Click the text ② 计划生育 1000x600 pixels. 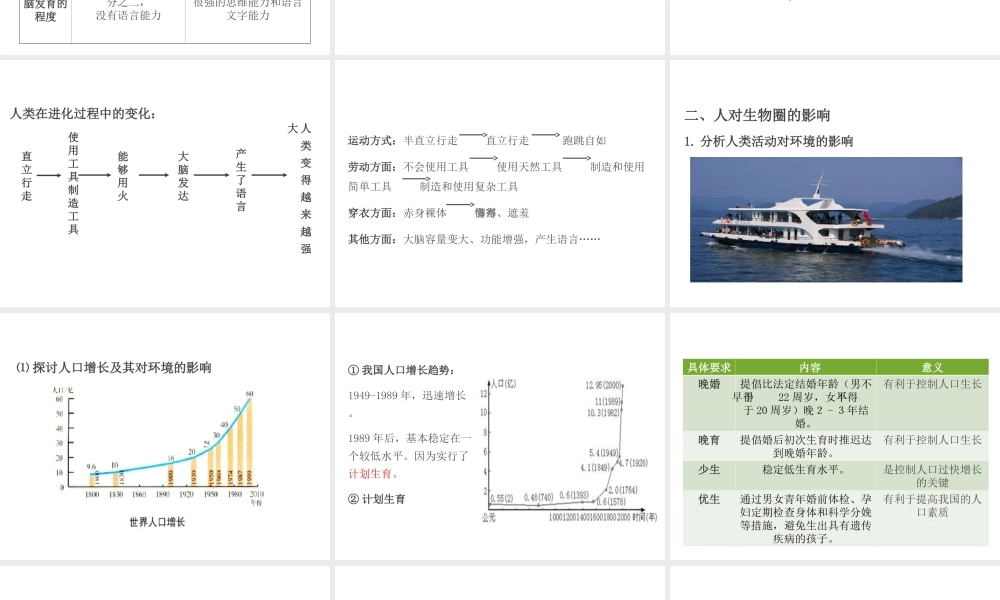coord(376,499)
